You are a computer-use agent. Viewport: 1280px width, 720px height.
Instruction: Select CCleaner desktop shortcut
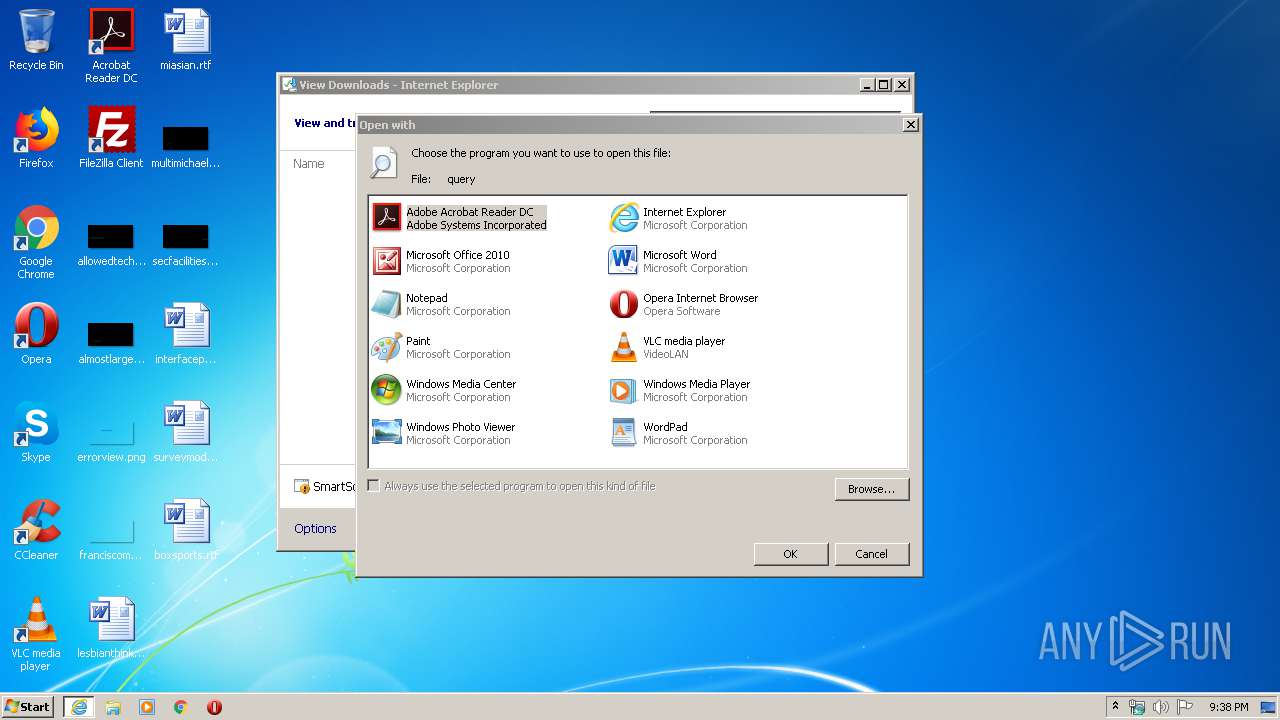[x=36, y=530]
